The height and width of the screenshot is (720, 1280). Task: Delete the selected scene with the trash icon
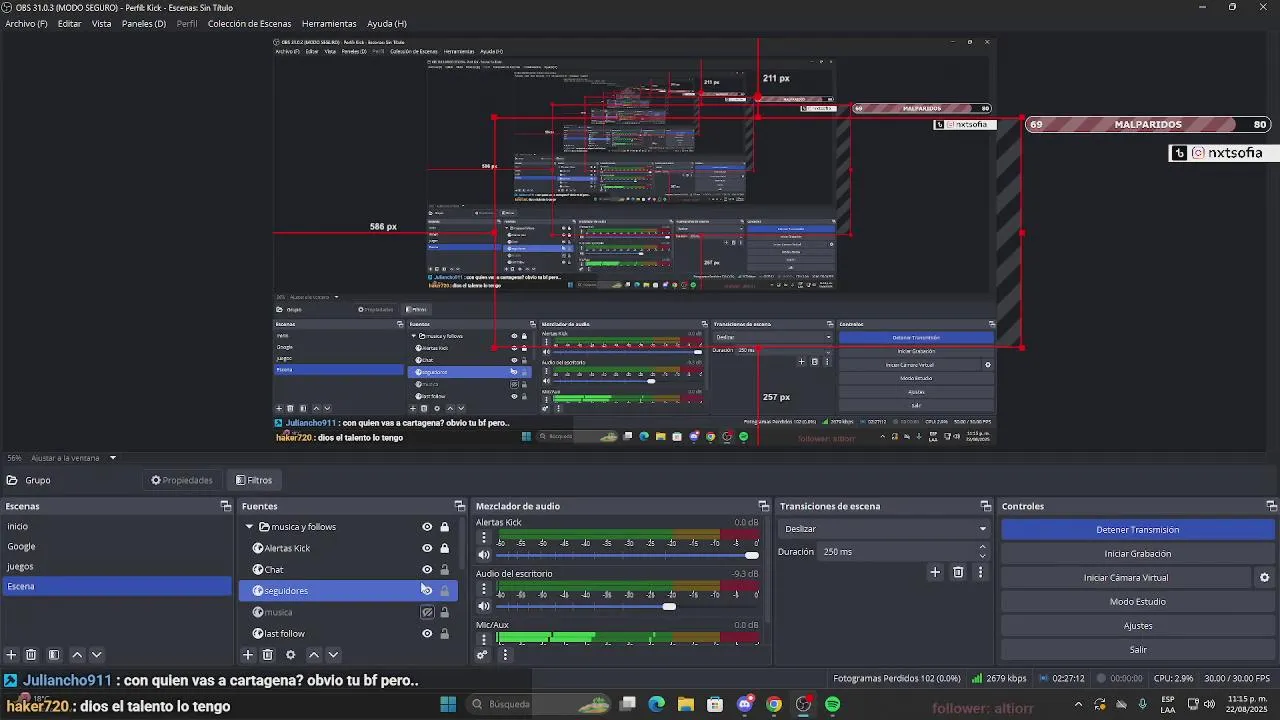coord(31,655)
